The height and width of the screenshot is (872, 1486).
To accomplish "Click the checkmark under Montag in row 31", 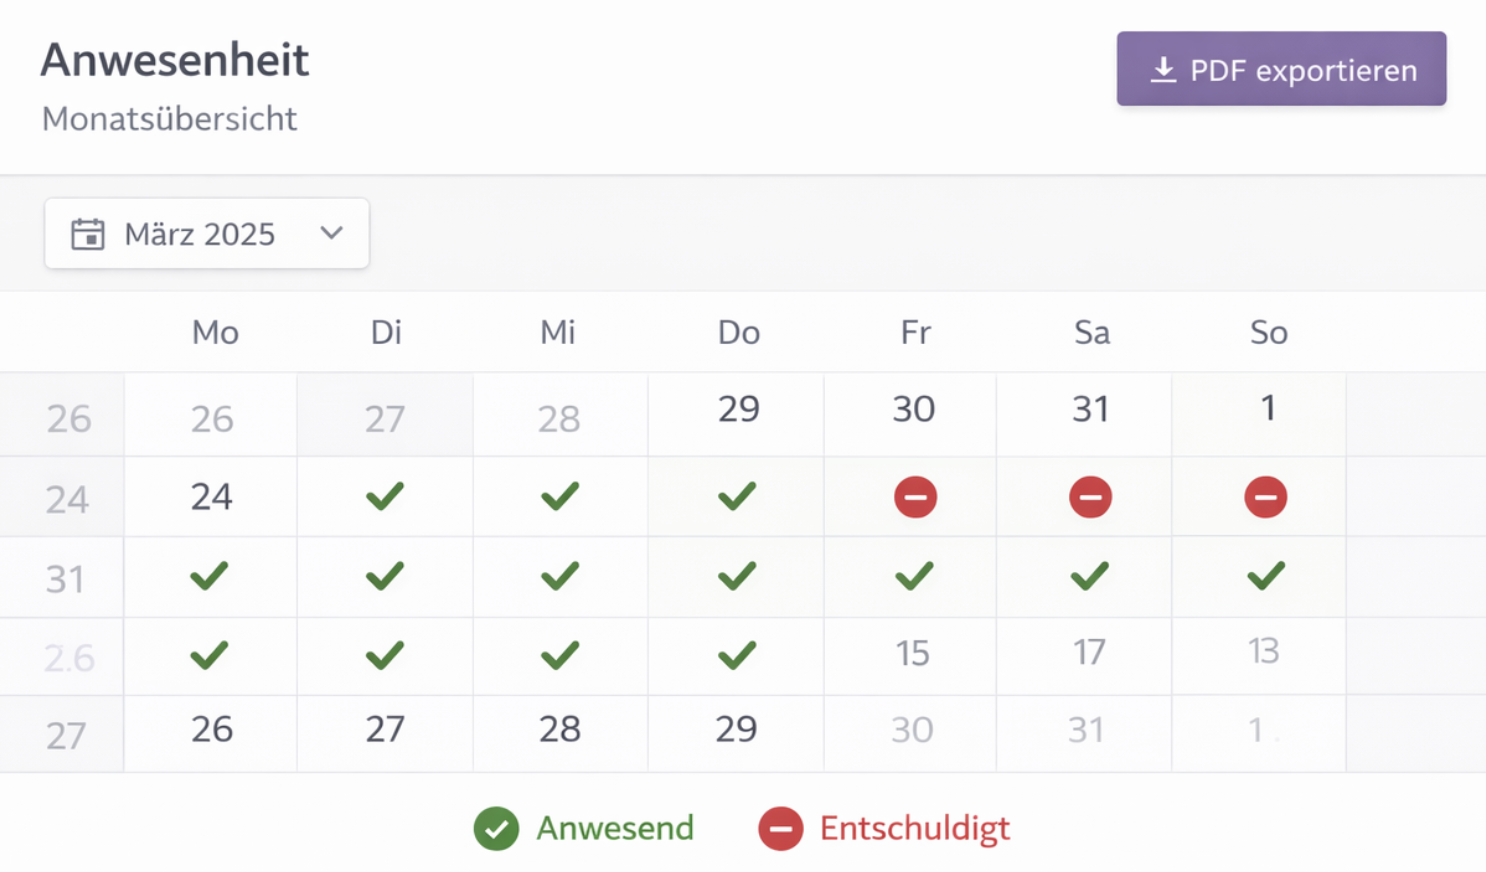I will tap(210, 575).
